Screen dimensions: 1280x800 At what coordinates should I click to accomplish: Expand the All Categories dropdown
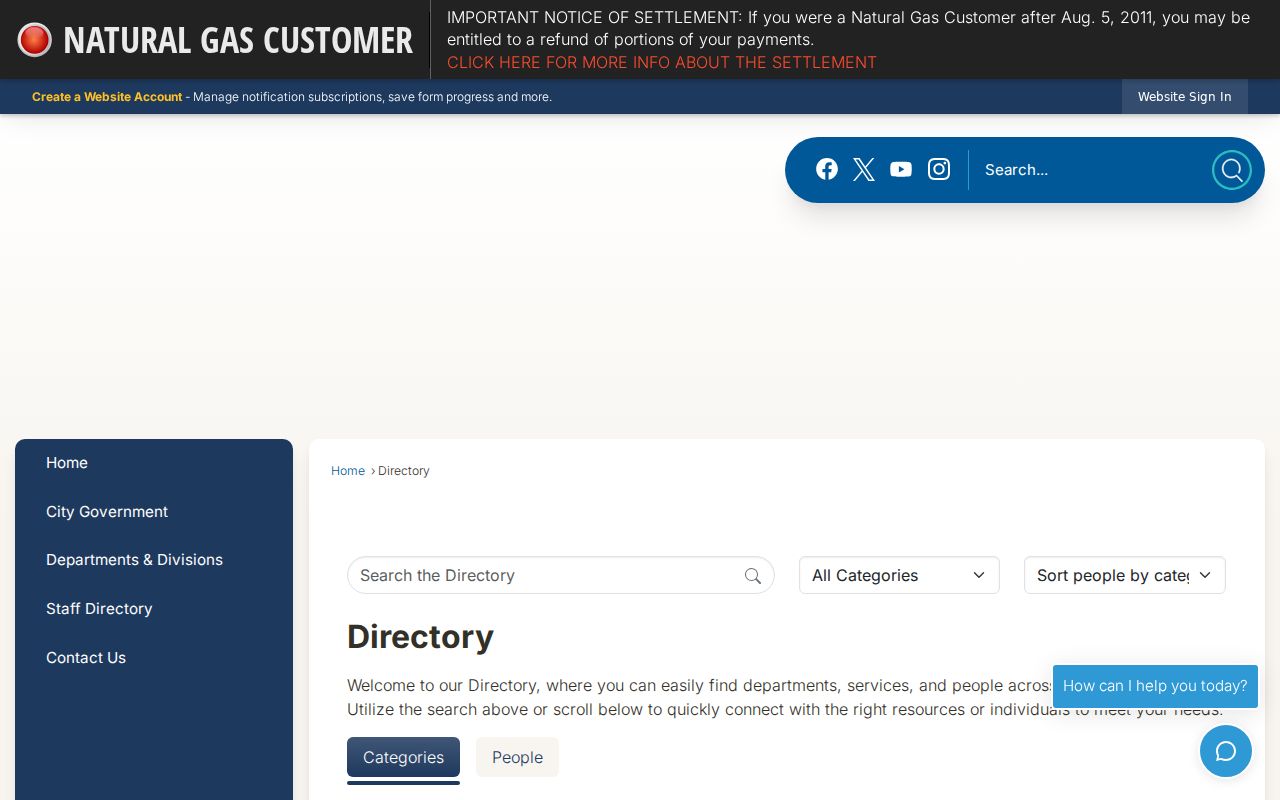pos(899,575)
